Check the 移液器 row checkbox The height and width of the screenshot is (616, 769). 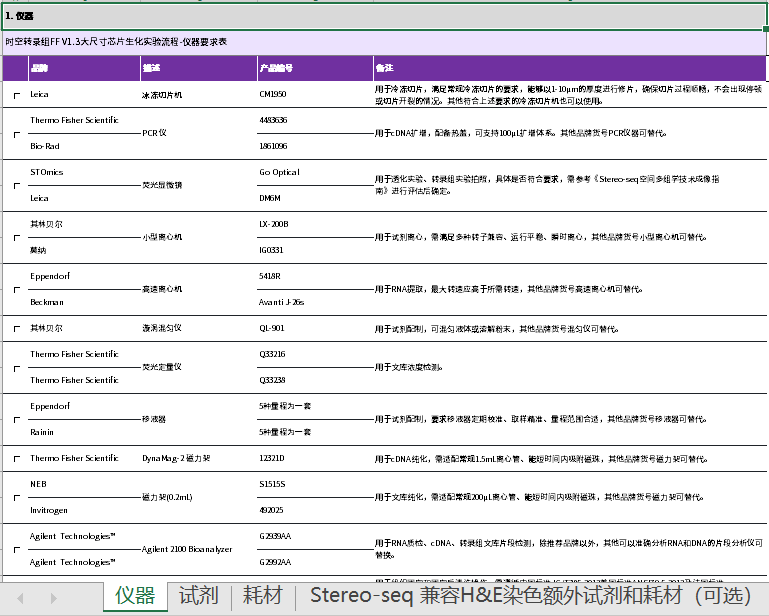[17, 420]
